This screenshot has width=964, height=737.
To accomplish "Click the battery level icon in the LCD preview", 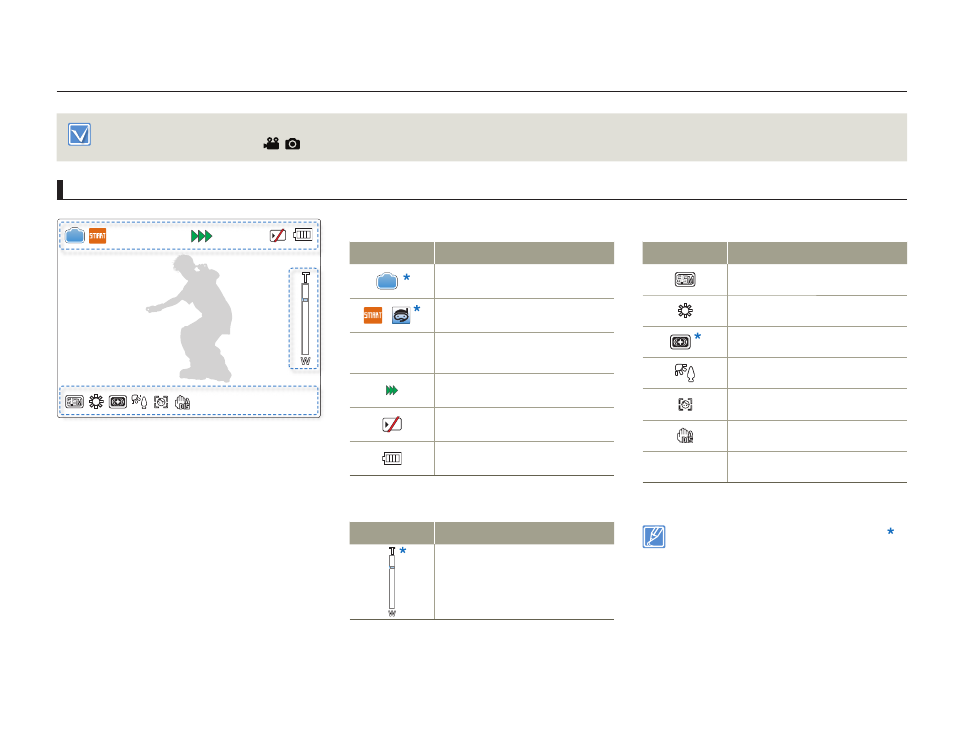I will pyautogui.click(x=303, y=236).
